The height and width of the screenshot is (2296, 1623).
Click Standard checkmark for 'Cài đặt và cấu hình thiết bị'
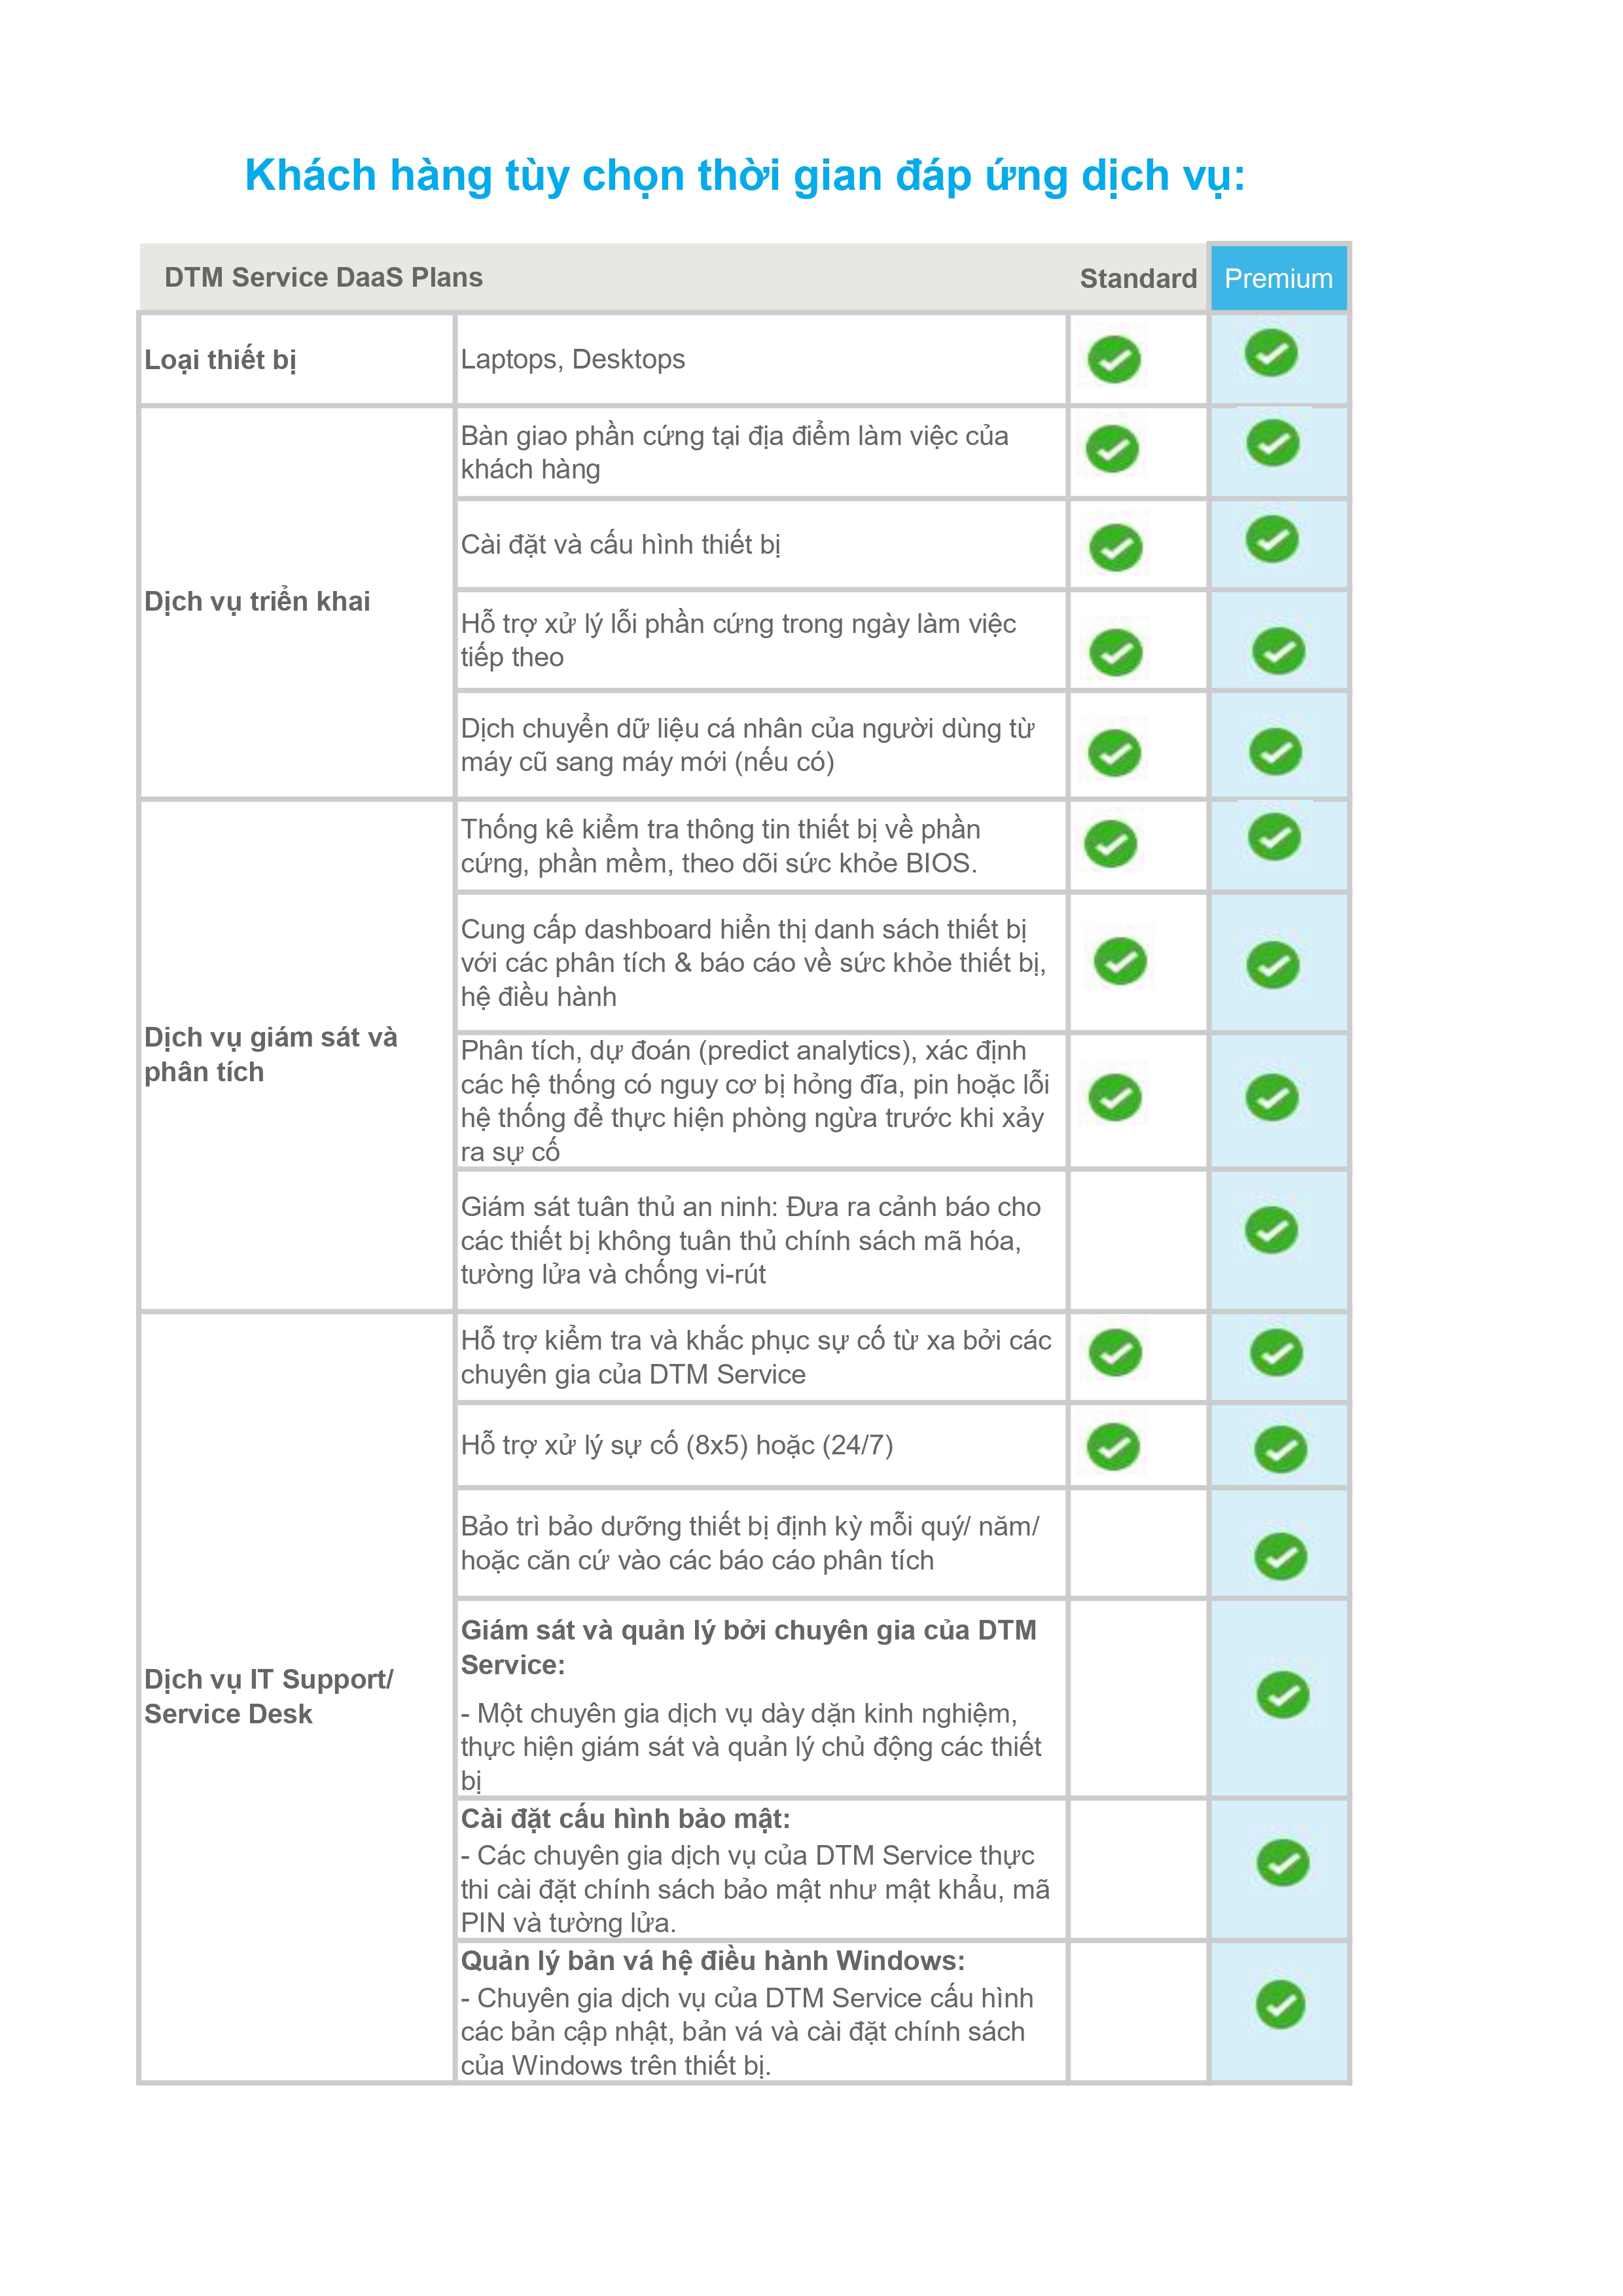pos(1115,547)
